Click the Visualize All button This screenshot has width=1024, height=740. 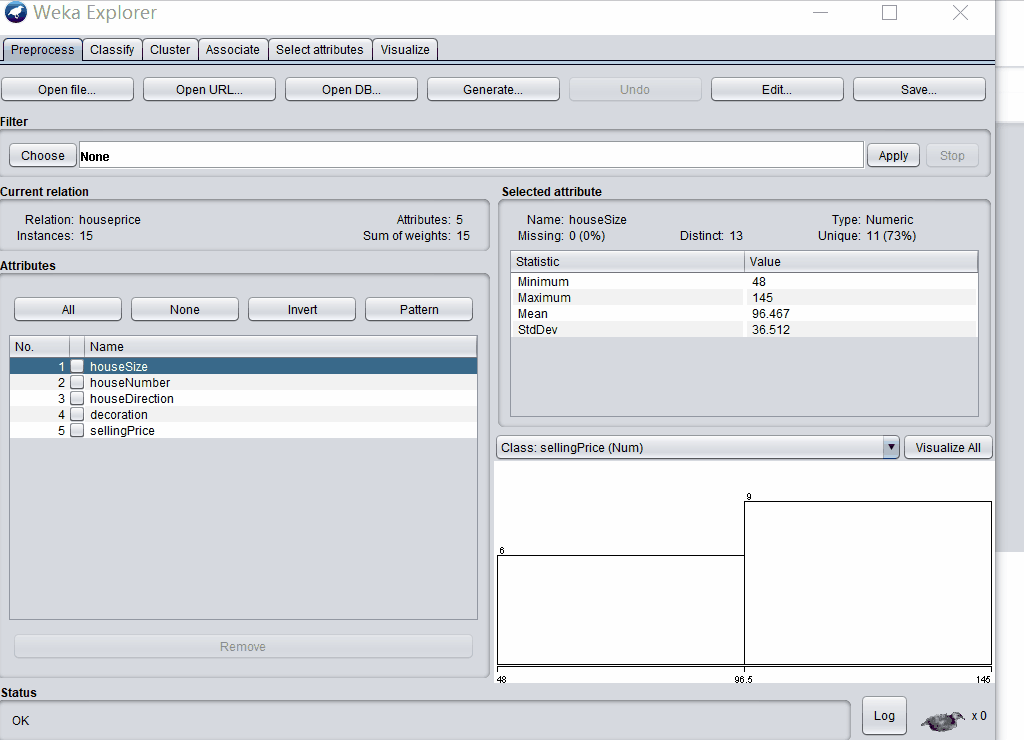[x=948, y=447]
